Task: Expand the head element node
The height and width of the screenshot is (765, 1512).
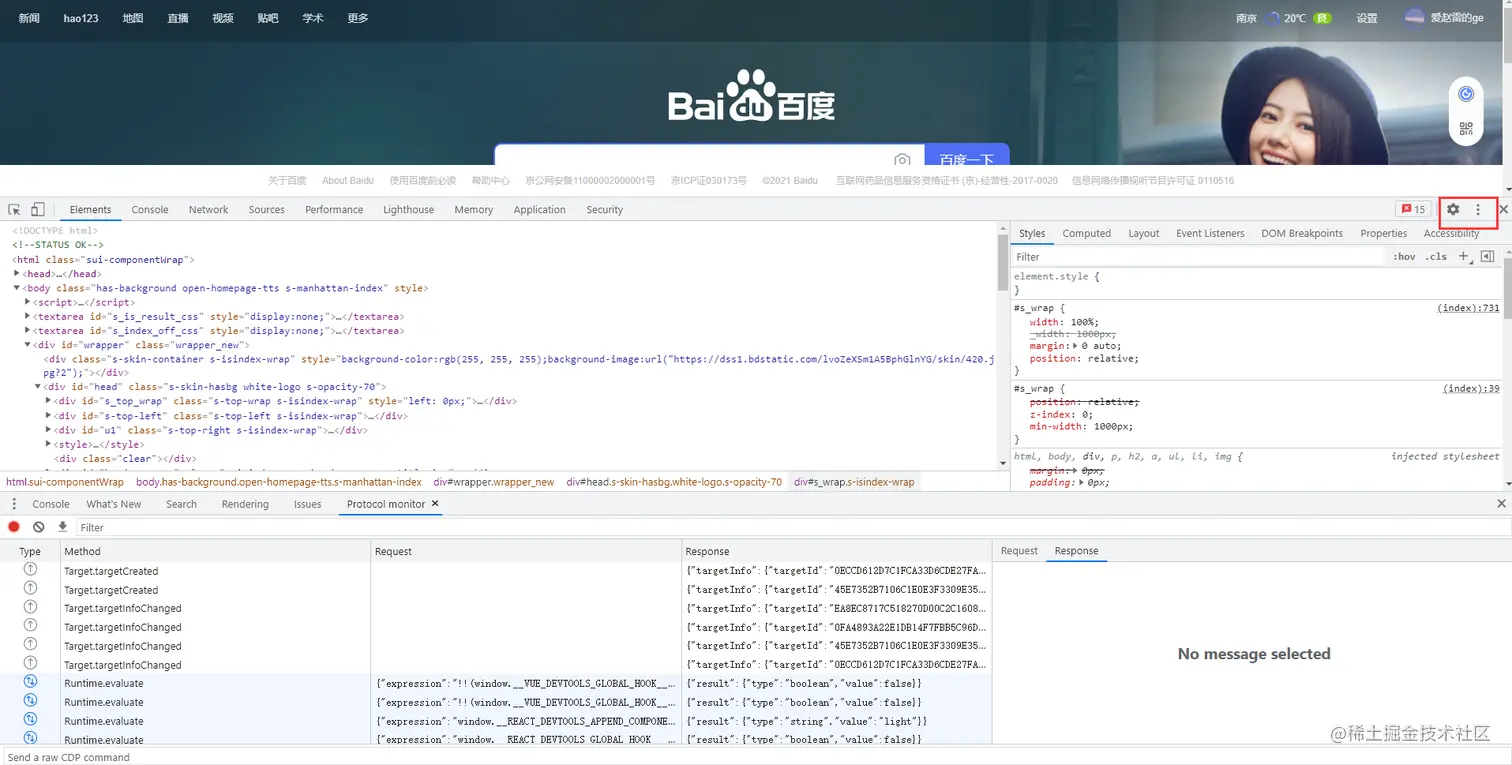Action: tap(17, 274)
